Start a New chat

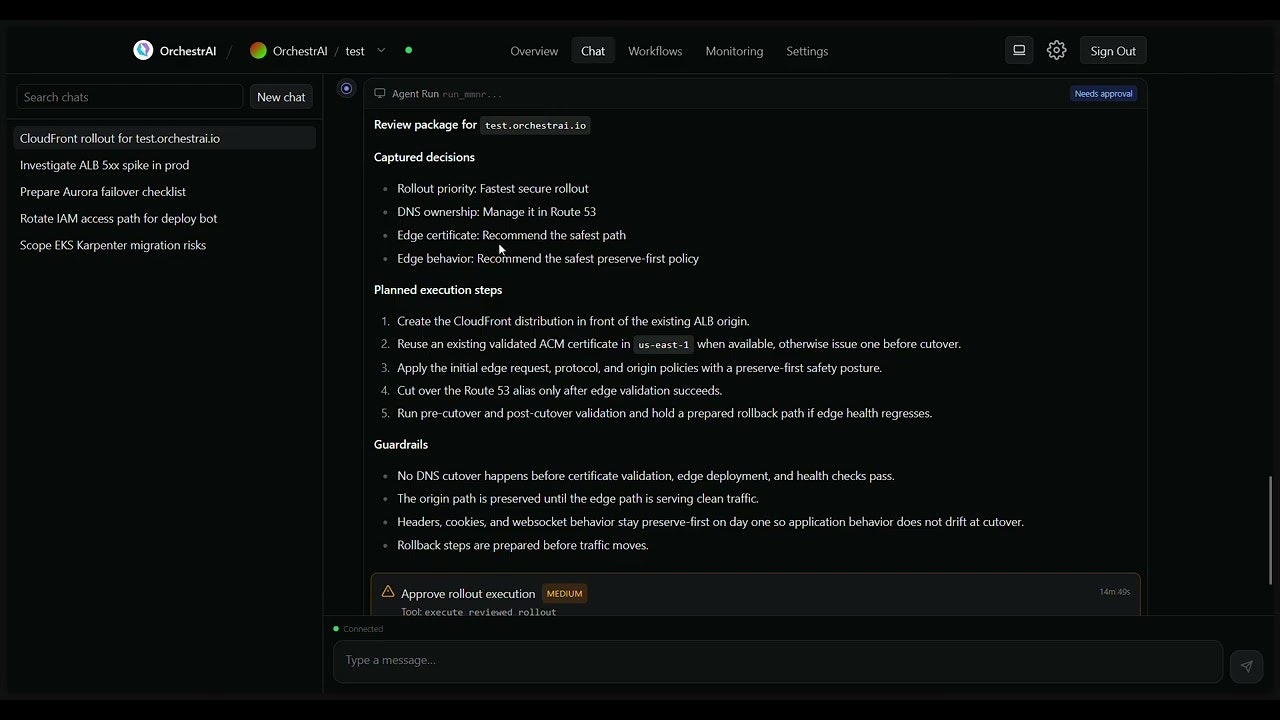point(281,97)
